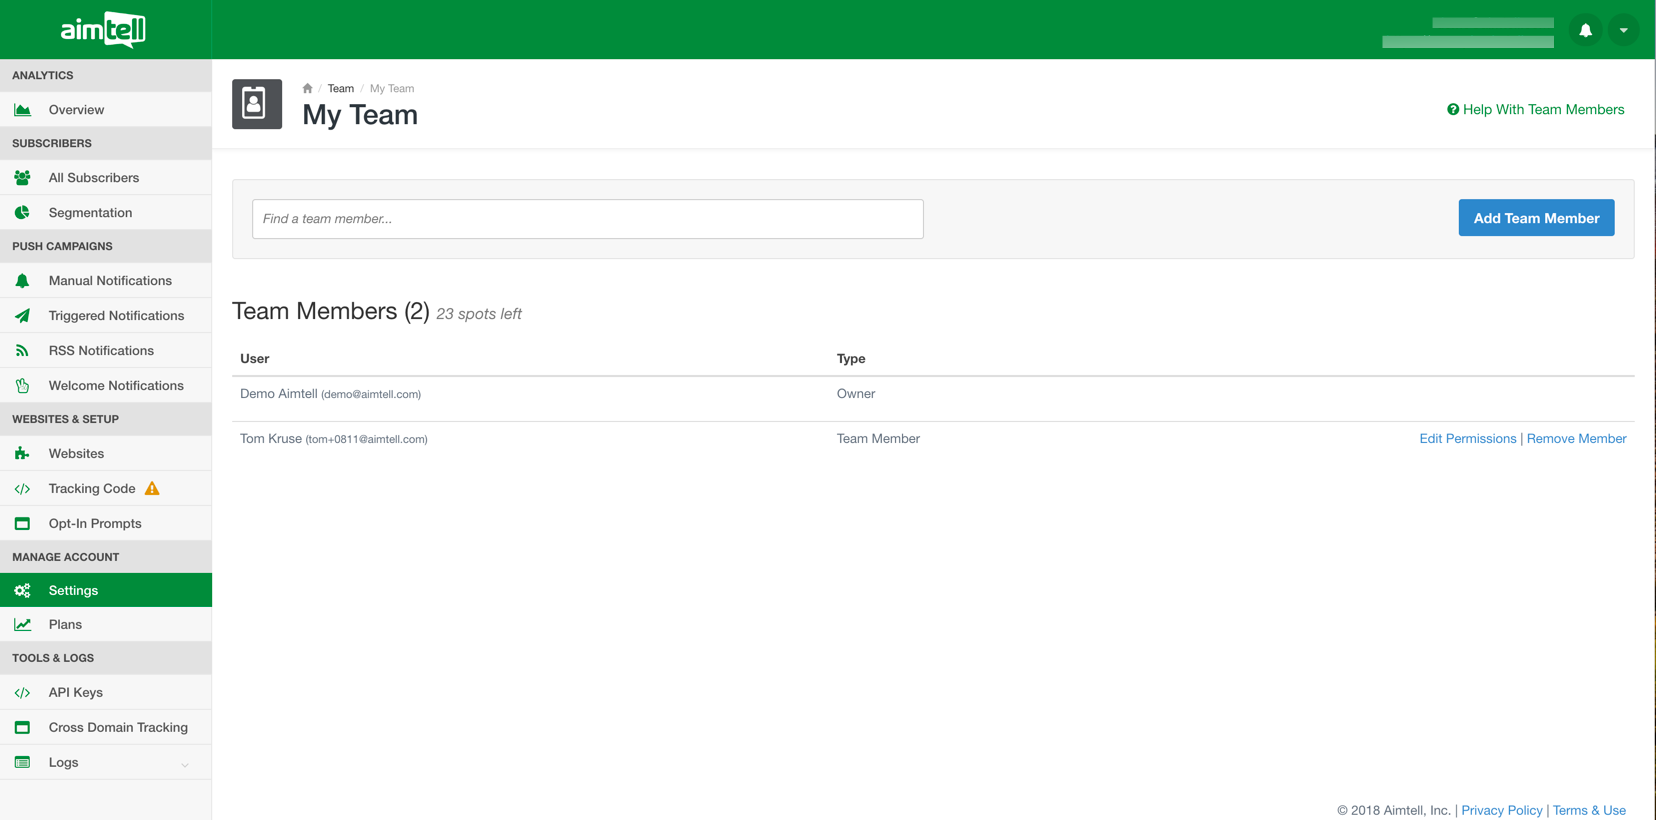Expand the Logs menu chevron
Screen dimensions: 1656x820
tap(185, 764)
